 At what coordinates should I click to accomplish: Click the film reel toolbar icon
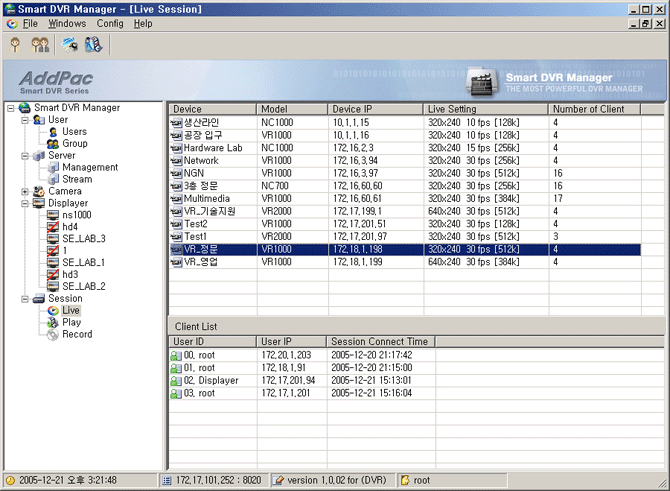(x=94, y=44)
